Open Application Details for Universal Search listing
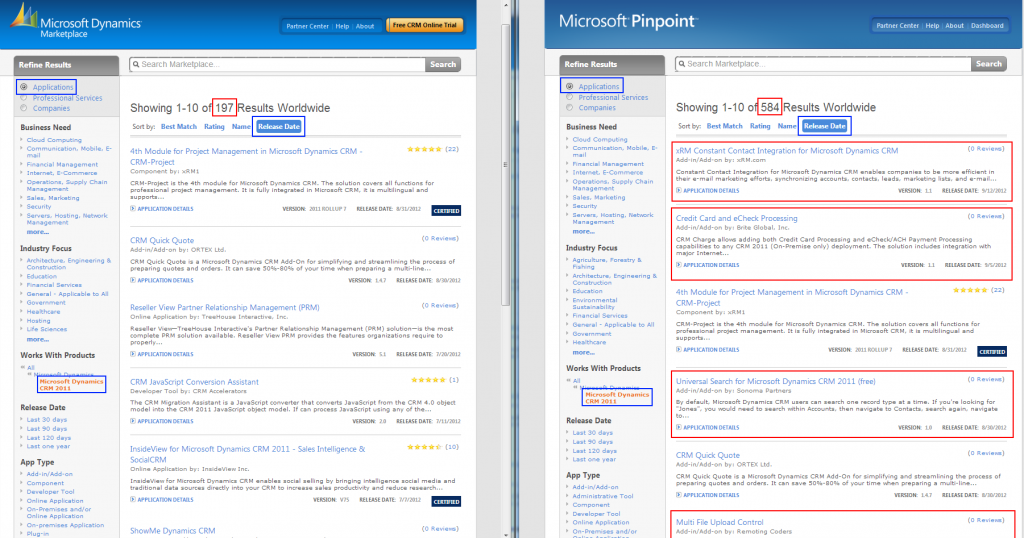1024x538 pixels. [x=711, y=428]
